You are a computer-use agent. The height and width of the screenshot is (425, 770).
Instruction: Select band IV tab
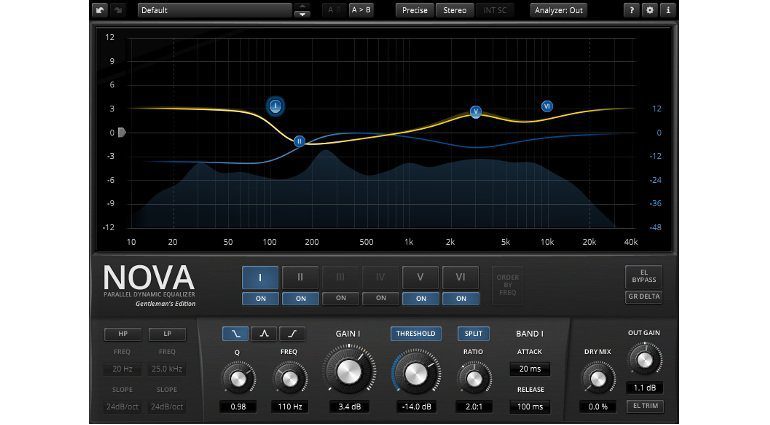point(380,278)
